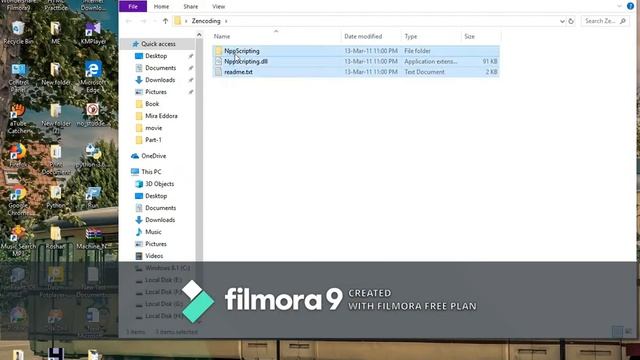Open Documents under This PC

[160, 208]
